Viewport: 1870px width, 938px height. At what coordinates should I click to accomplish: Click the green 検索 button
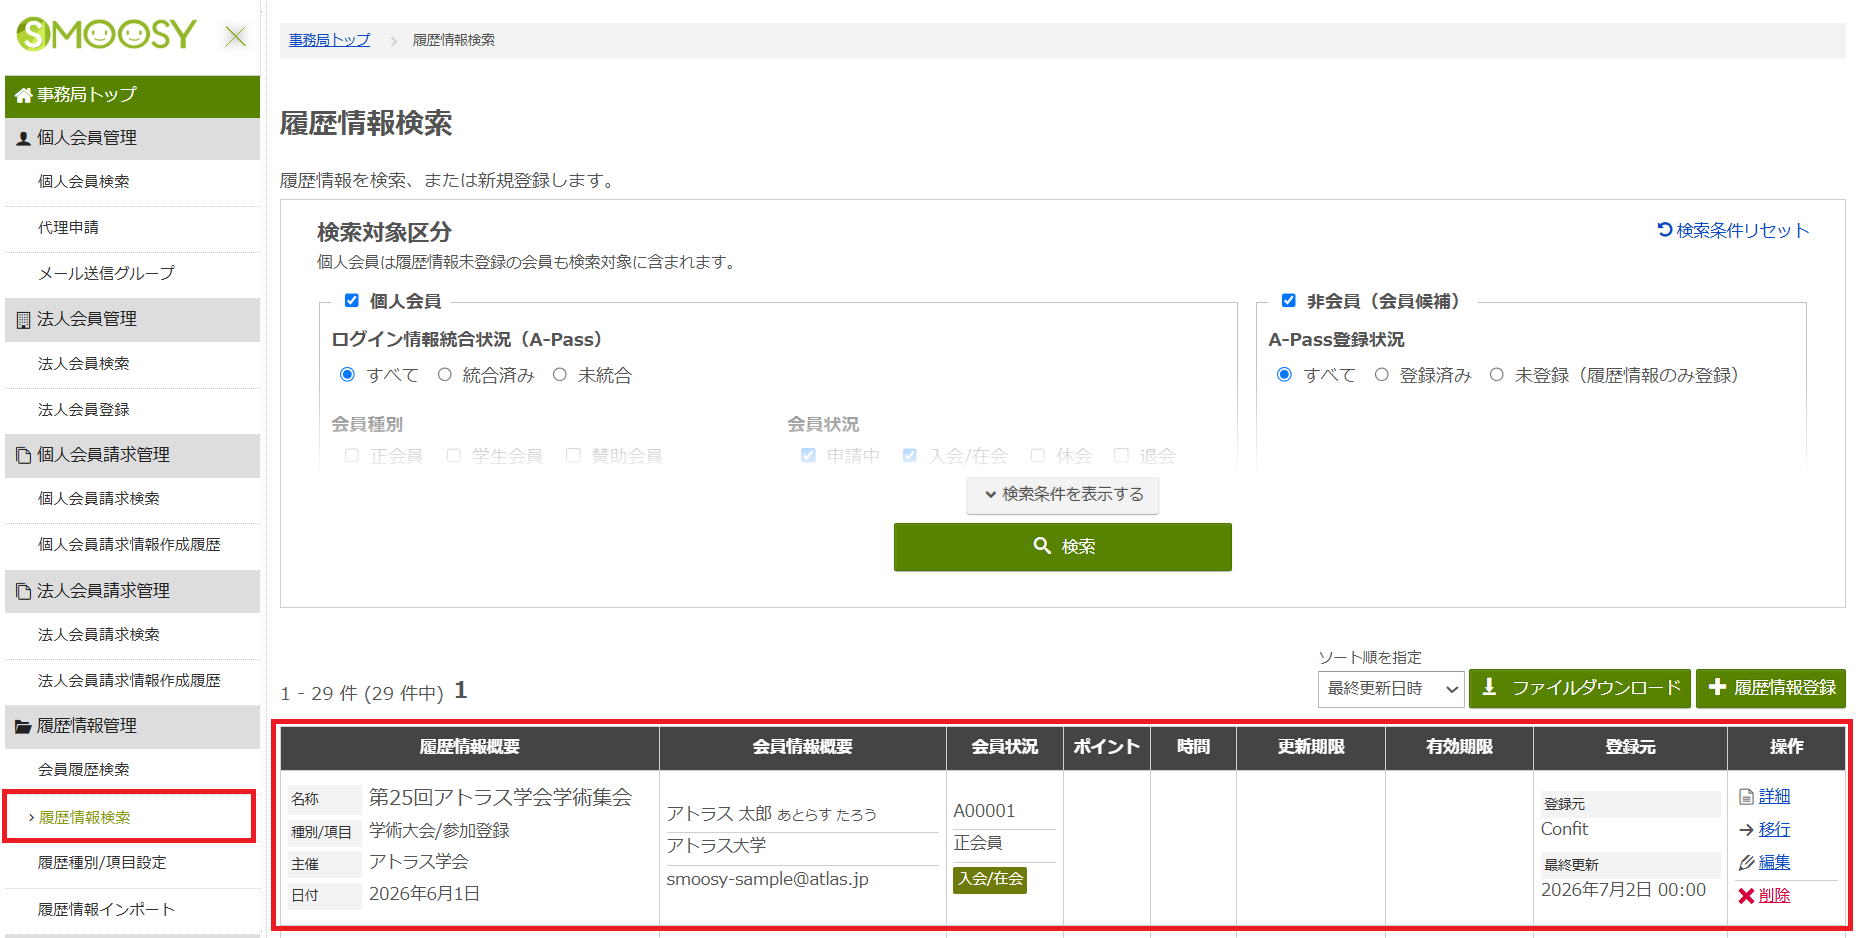tap(1063, 547)
